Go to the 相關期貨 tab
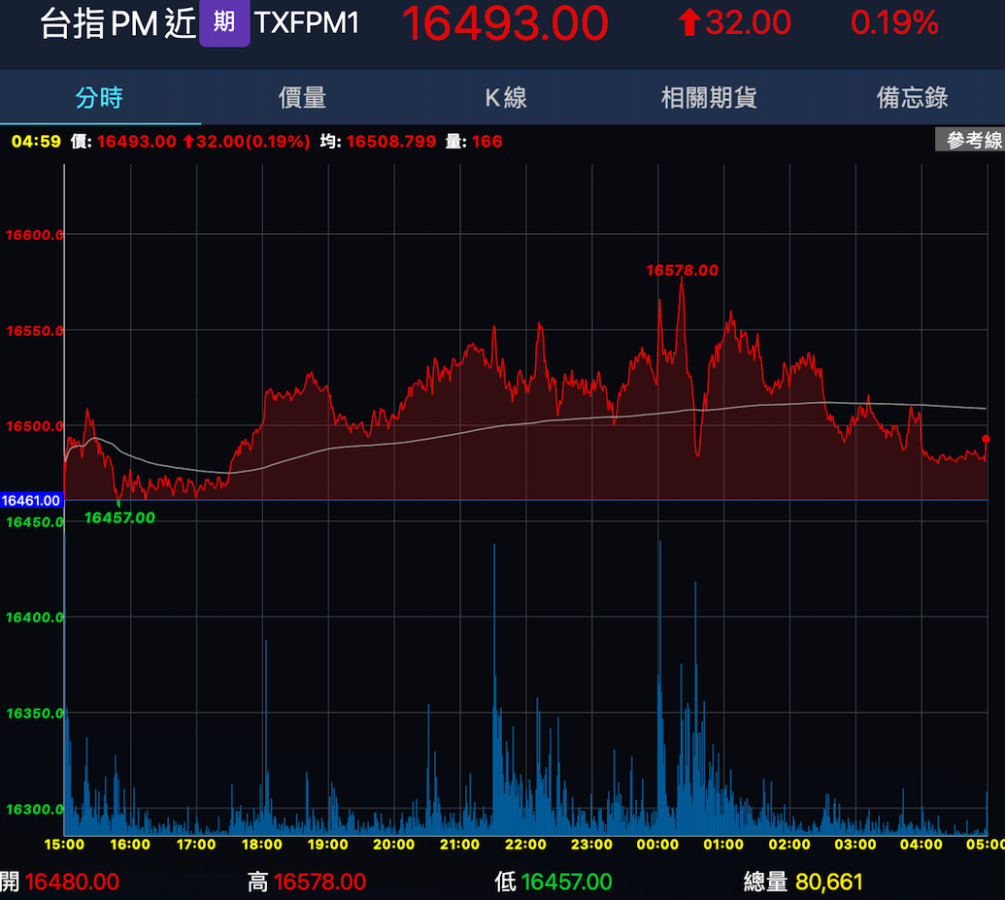 (x=709, y=98)
